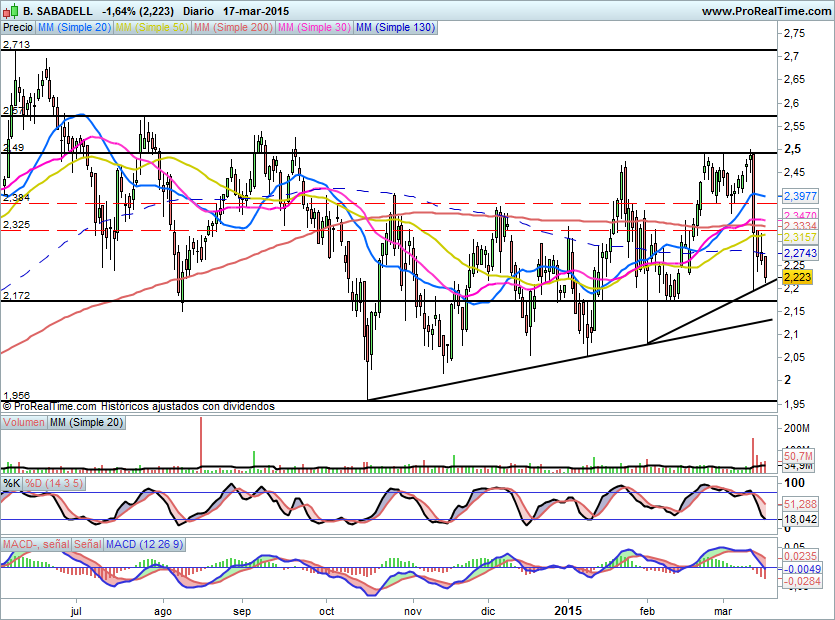Click the 1,956 support level label
Image resolution: width=835 pixels, height=620 pixels.
pos(16,395)
